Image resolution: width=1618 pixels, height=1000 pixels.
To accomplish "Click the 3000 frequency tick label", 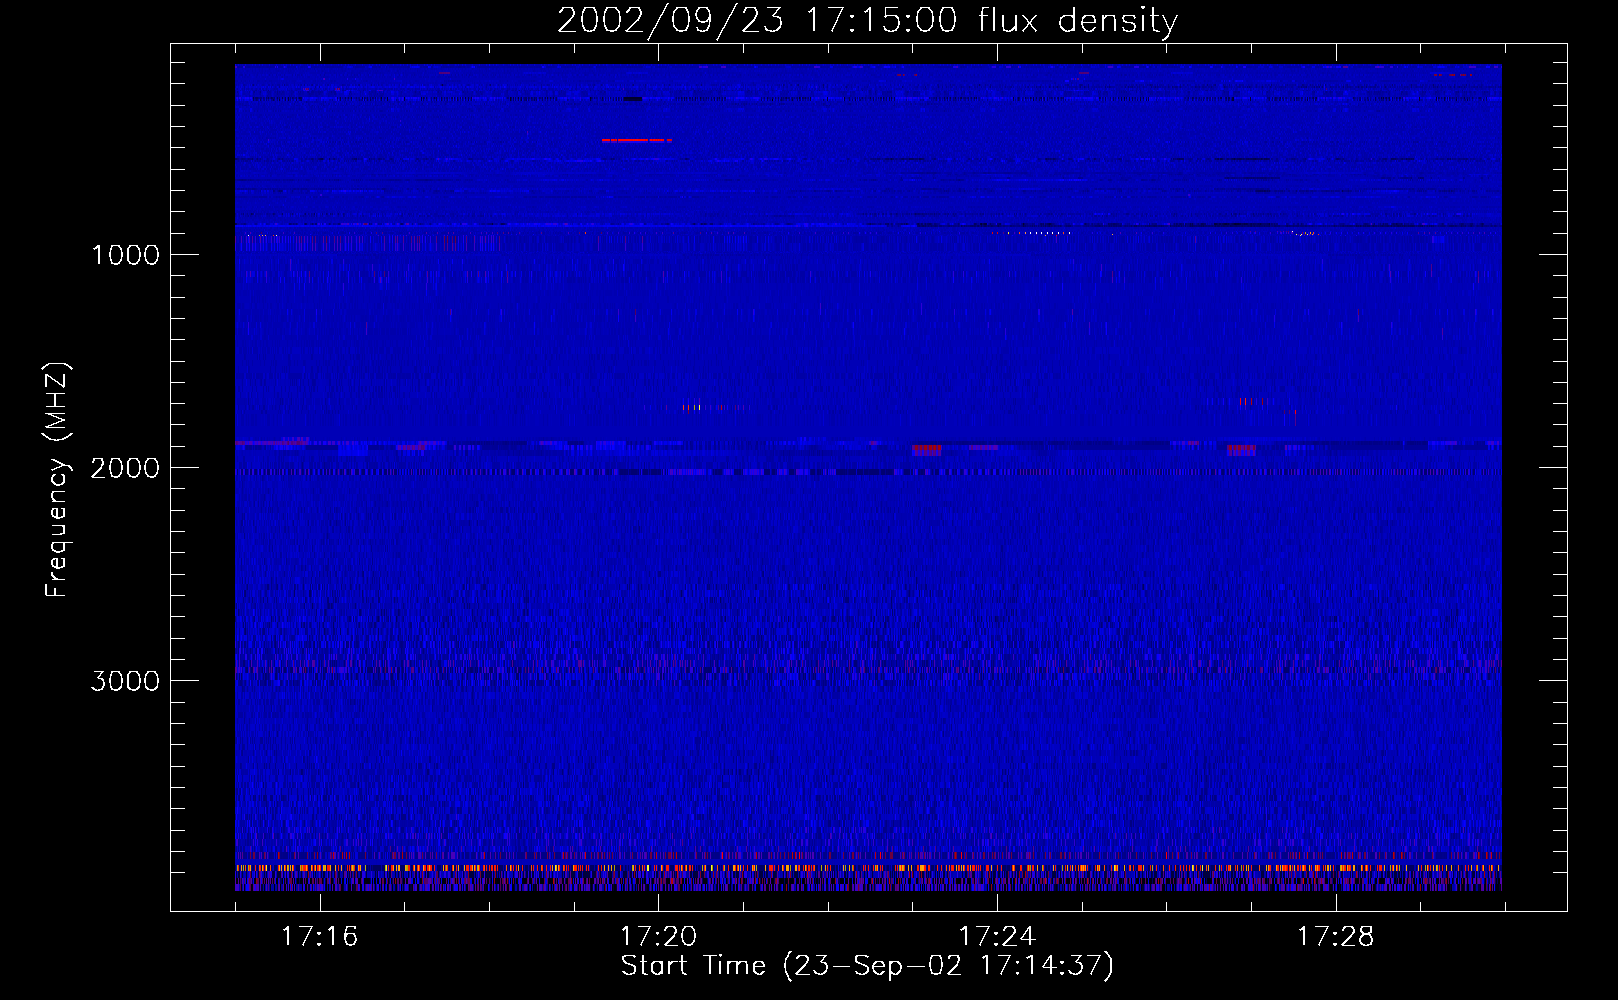I will pyautogui.click(x=125, y=681).
